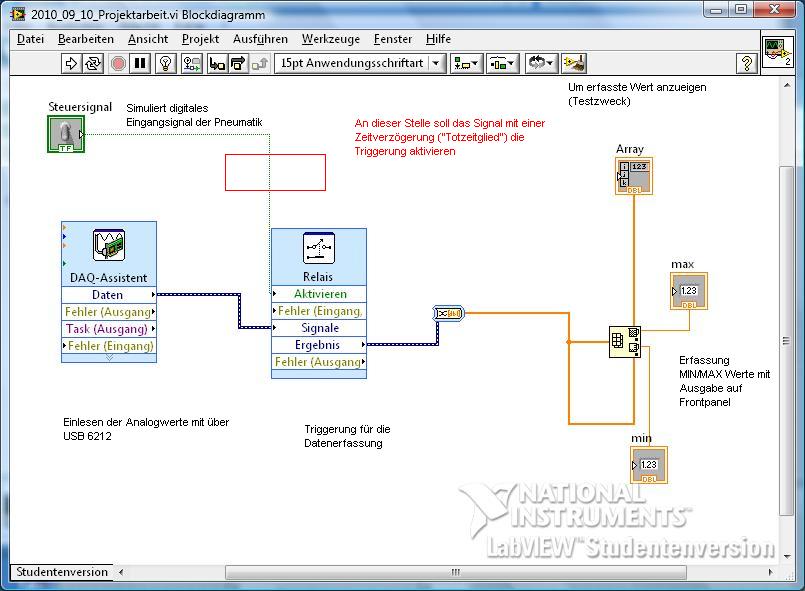
Task: Maximize the Blockdiagramm window
Action: click(x=741, y=9)
